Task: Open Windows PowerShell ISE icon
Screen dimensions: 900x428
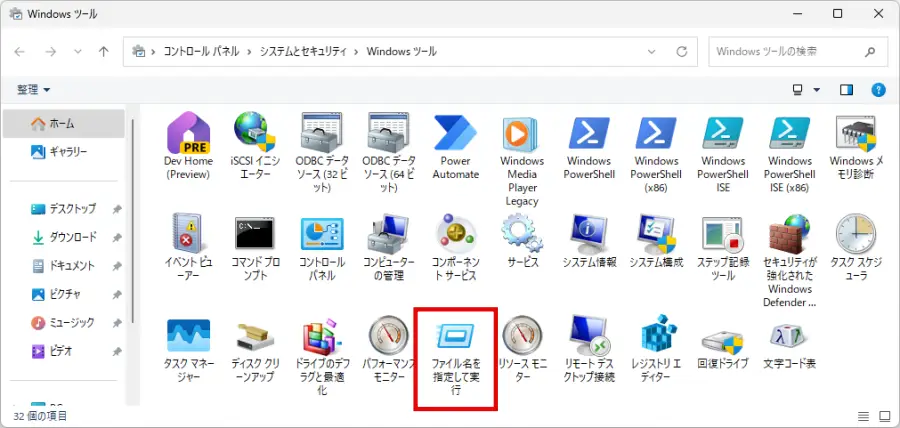Action: click(723, 133)
